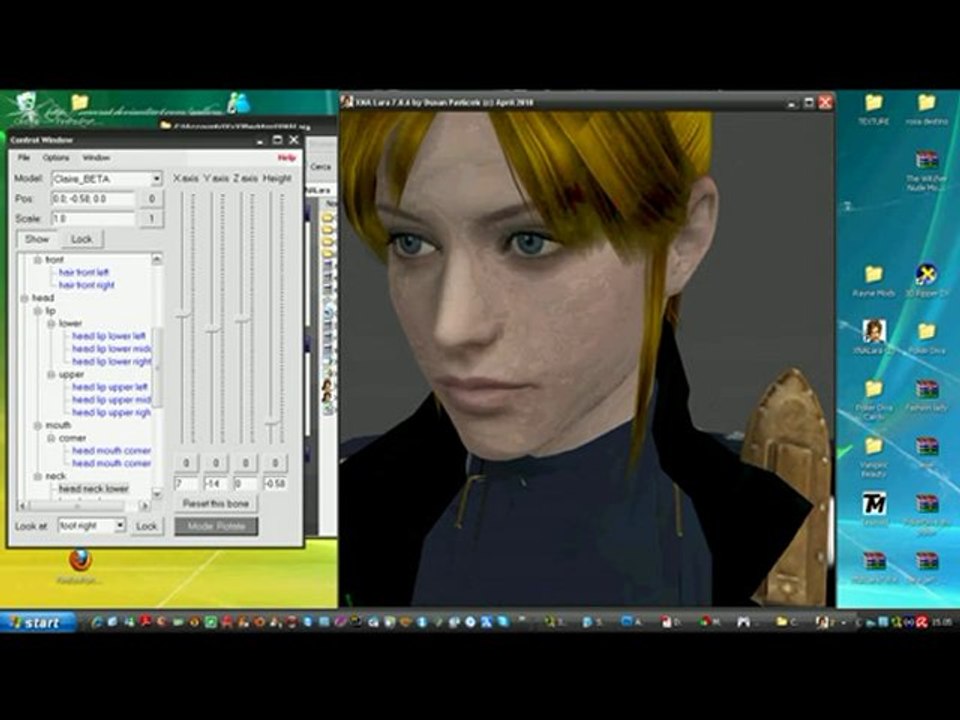Select the head lip lower right bone
This screenshot has height=720, width=960.
(x=111, y=362)
